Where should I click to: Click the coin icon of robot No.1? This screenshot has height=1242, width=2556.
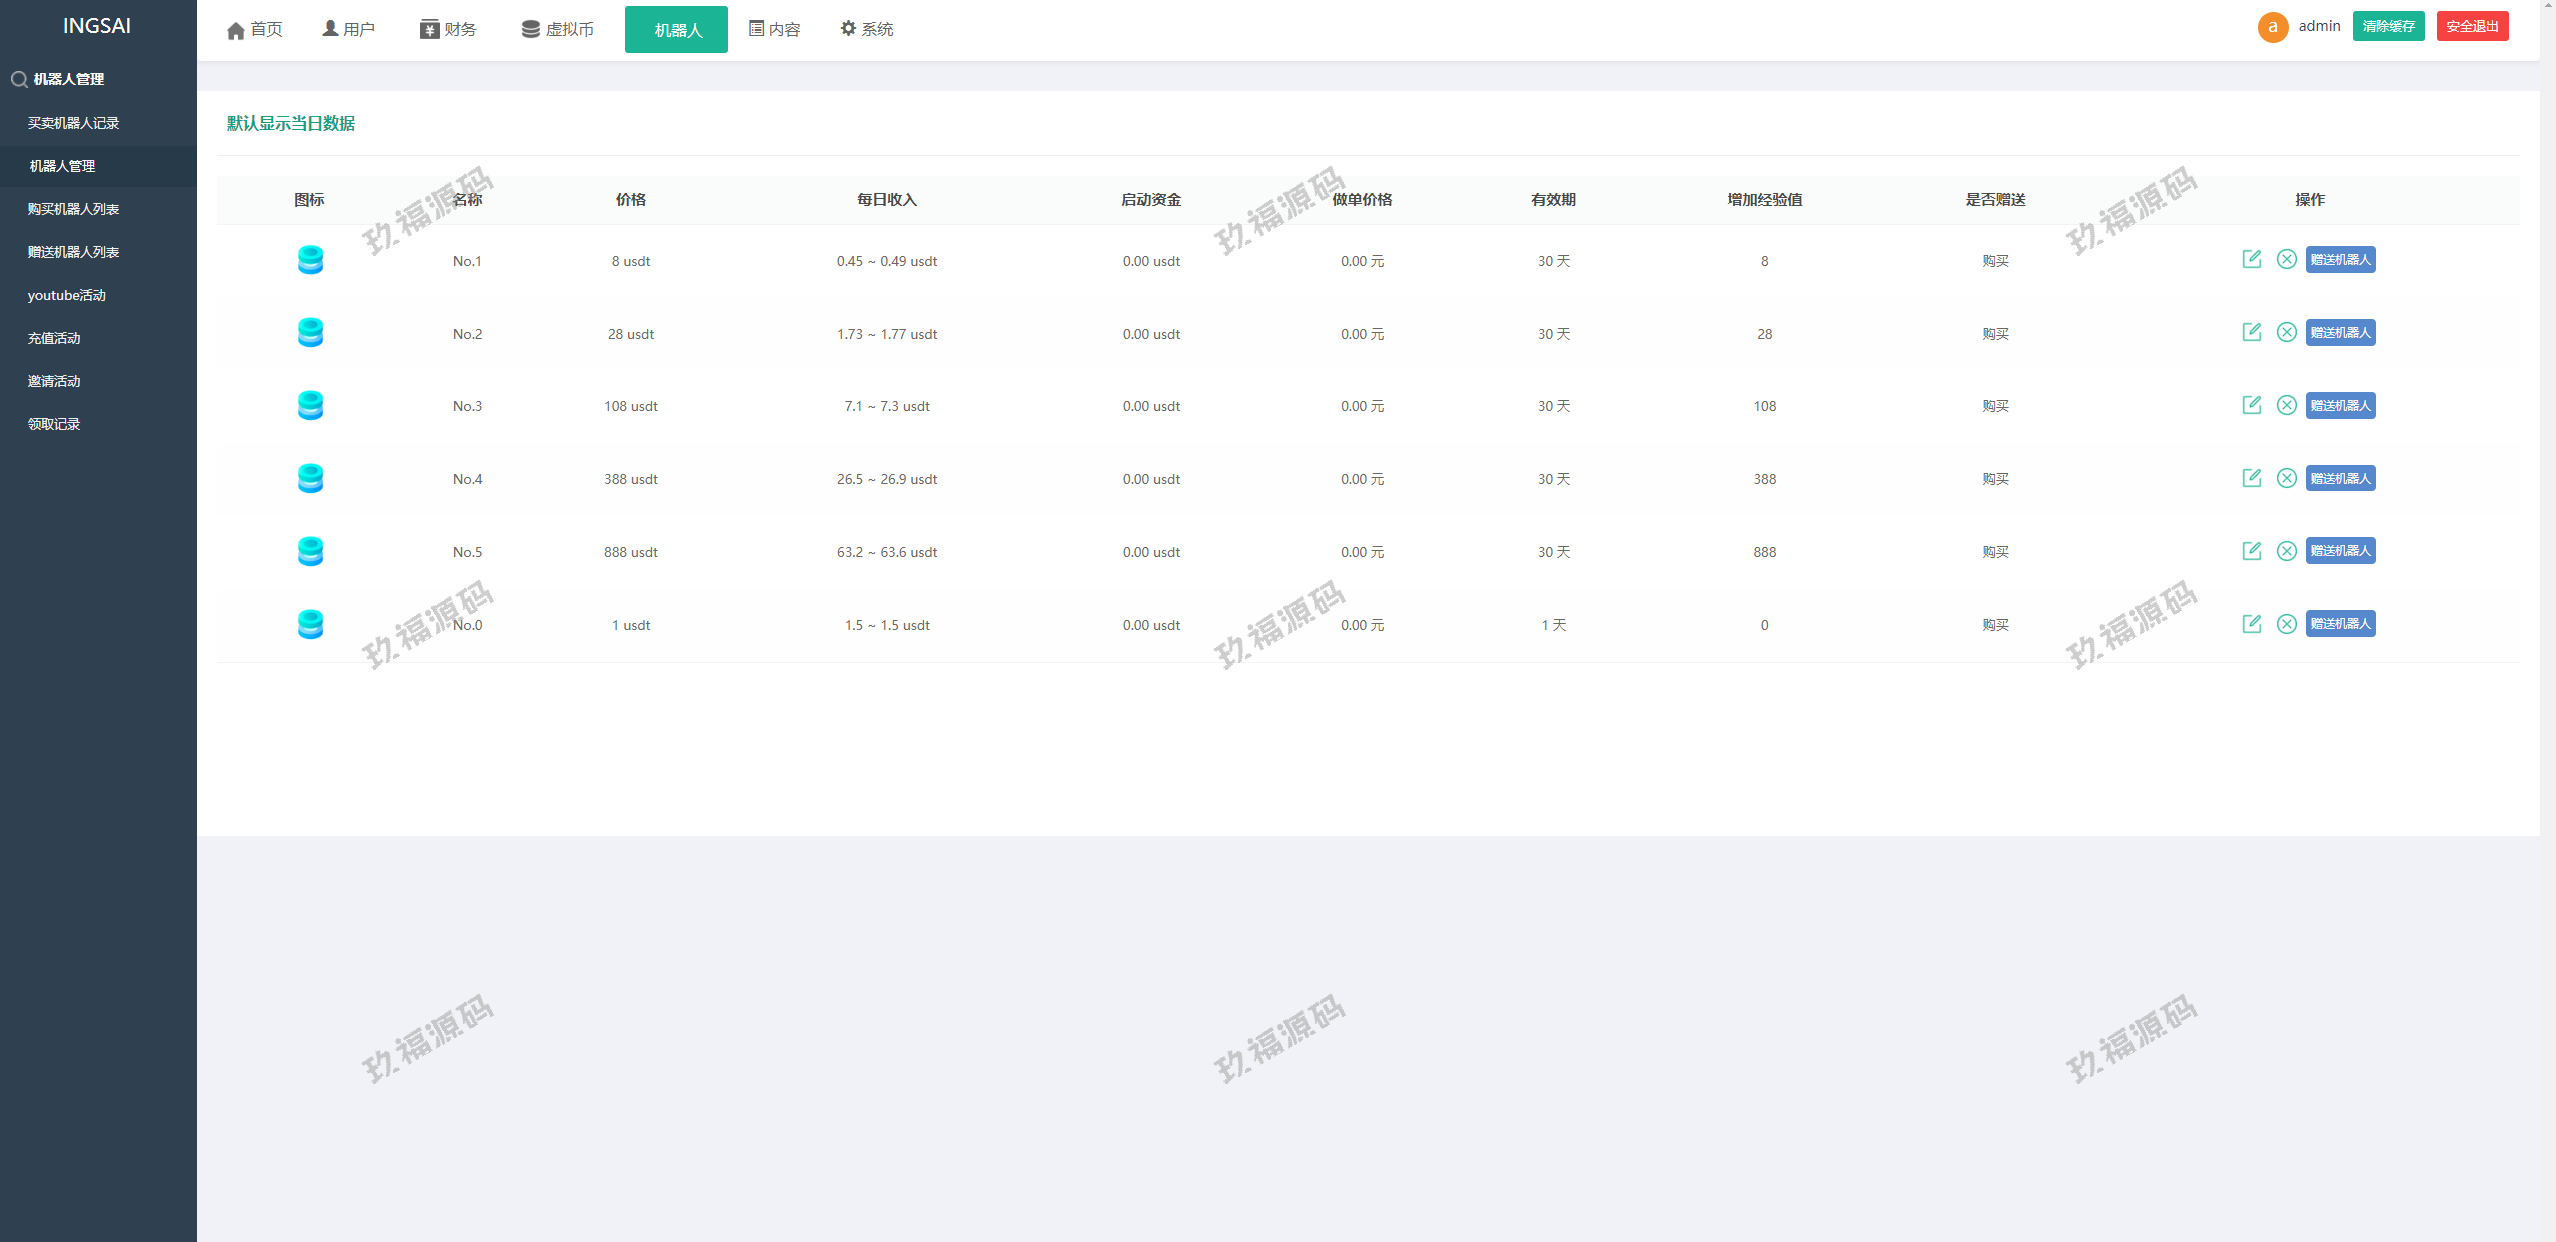tap(310, 260)
